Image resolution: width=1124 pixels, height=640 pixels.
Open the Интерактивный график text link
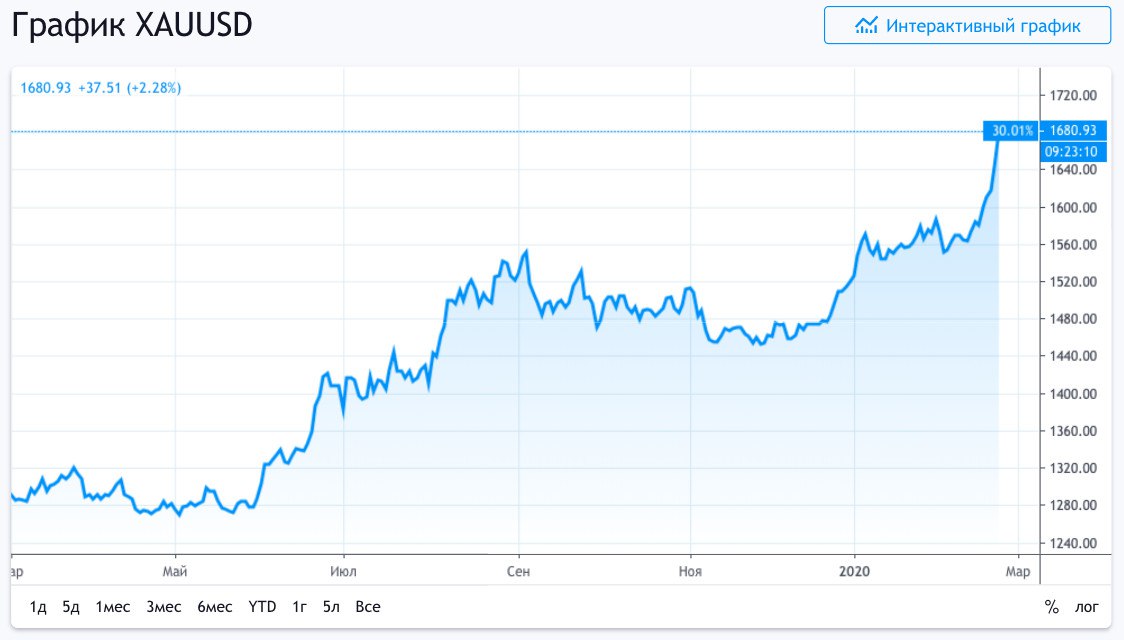pyautogui.click(x=983, y=26)
